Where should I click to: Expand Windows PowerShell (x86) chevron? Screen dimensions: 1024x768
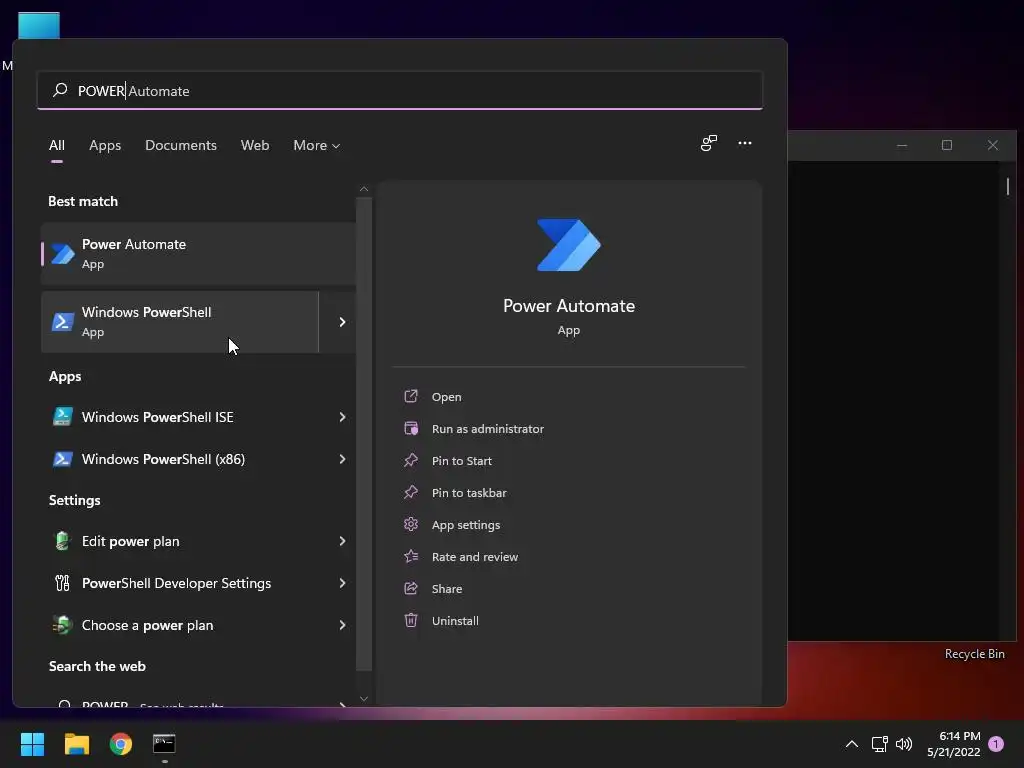click(342, 459)
